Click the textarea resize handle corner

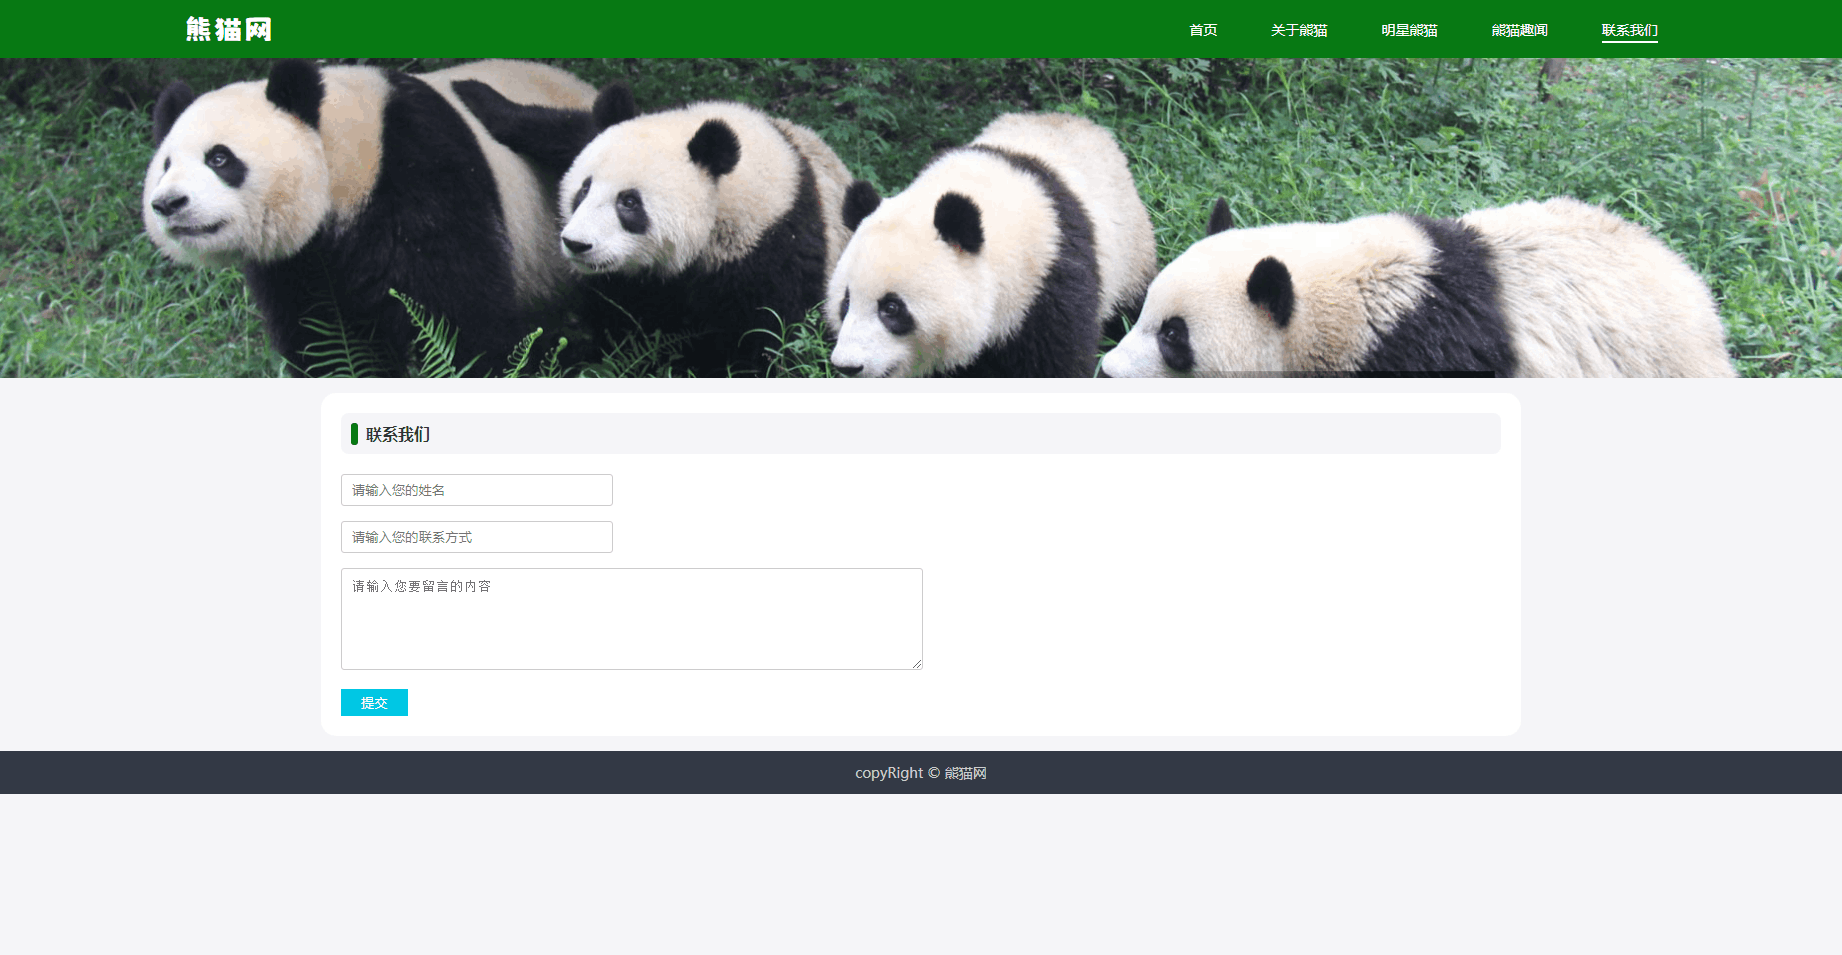tap(917, 664)
